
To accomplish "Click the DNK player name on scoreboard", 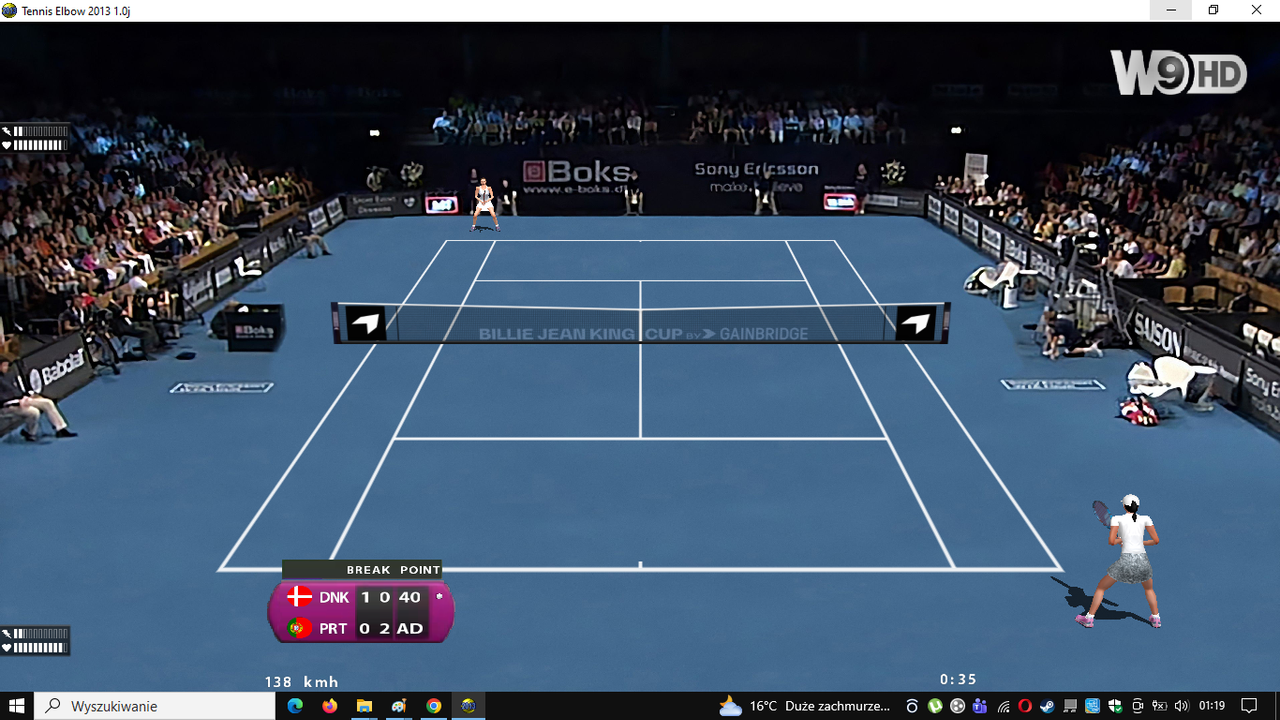I will point(334,597).
